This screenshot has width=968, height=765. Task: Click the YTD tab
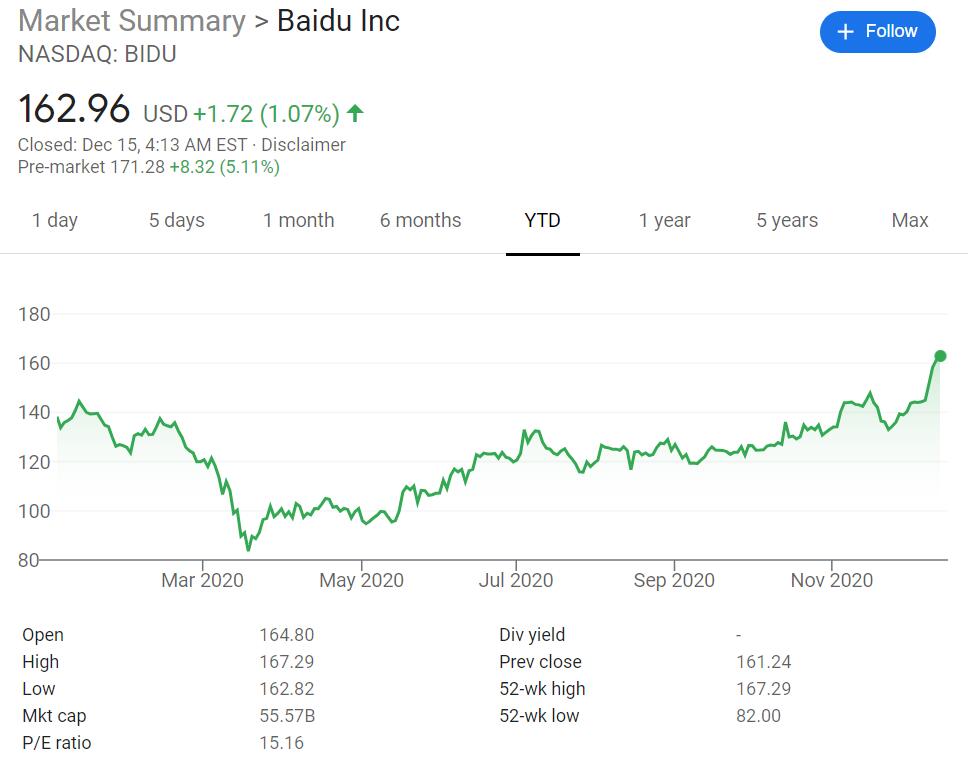point(543,220)
